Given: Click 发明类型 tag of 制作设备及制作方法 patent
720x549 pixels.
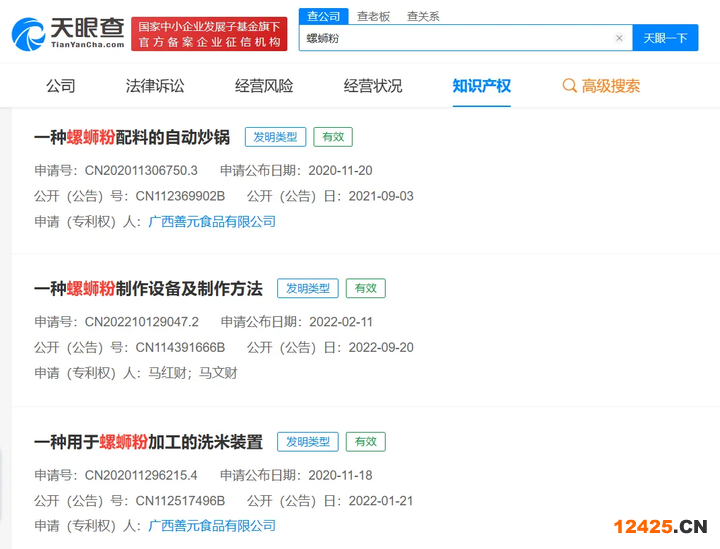Looking at the screenshot, I should click(x=308, y=288).
